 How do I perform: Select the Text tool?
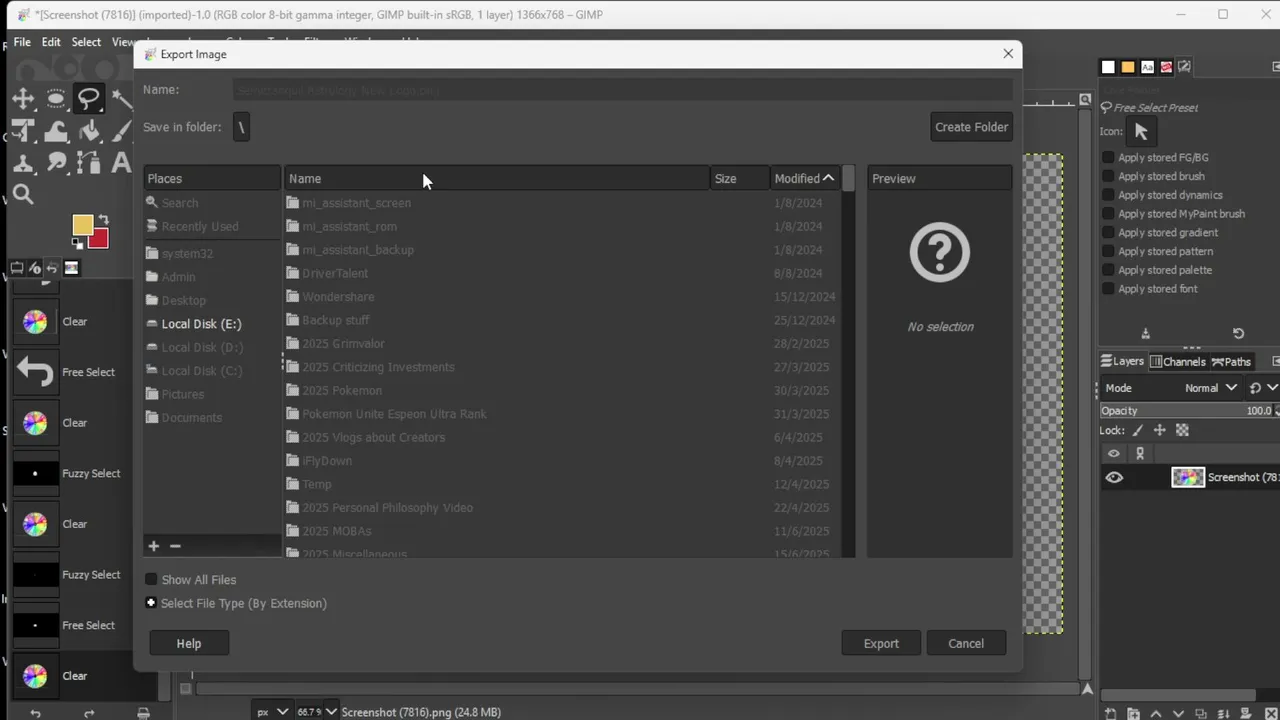[122, 162]
